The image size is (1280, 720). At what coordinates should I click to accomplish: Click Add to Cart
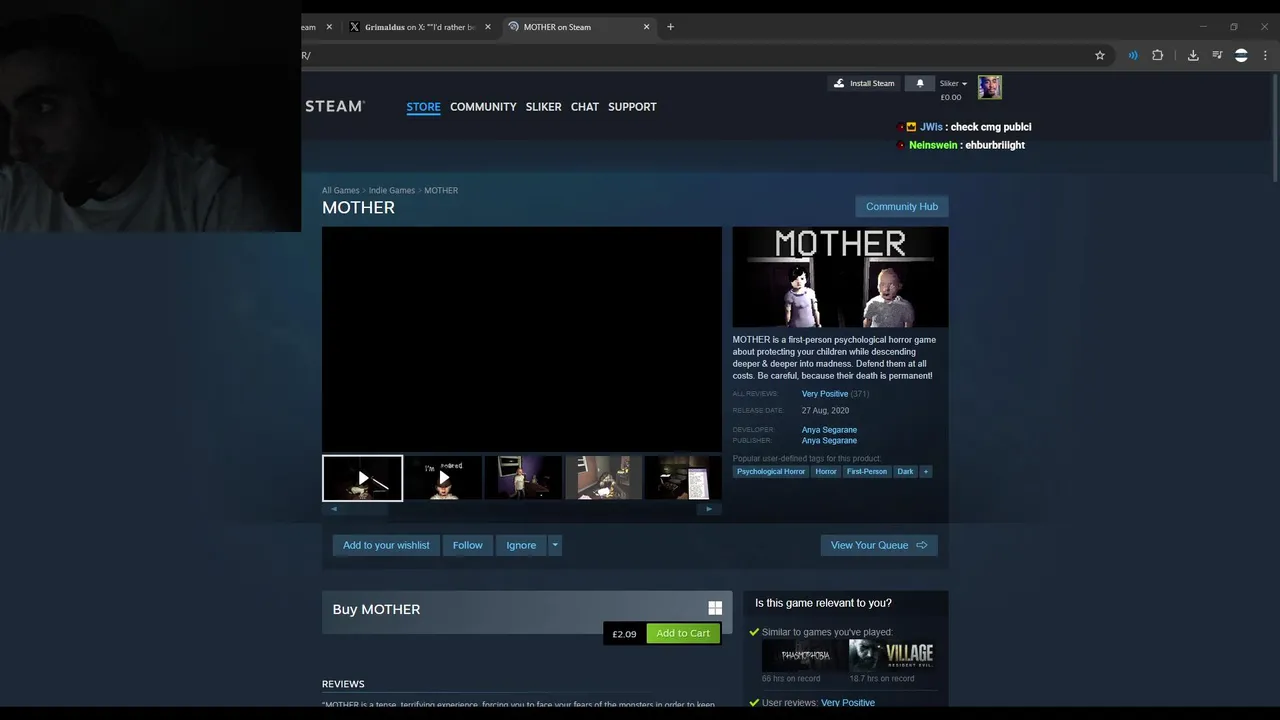pos(683,633)
